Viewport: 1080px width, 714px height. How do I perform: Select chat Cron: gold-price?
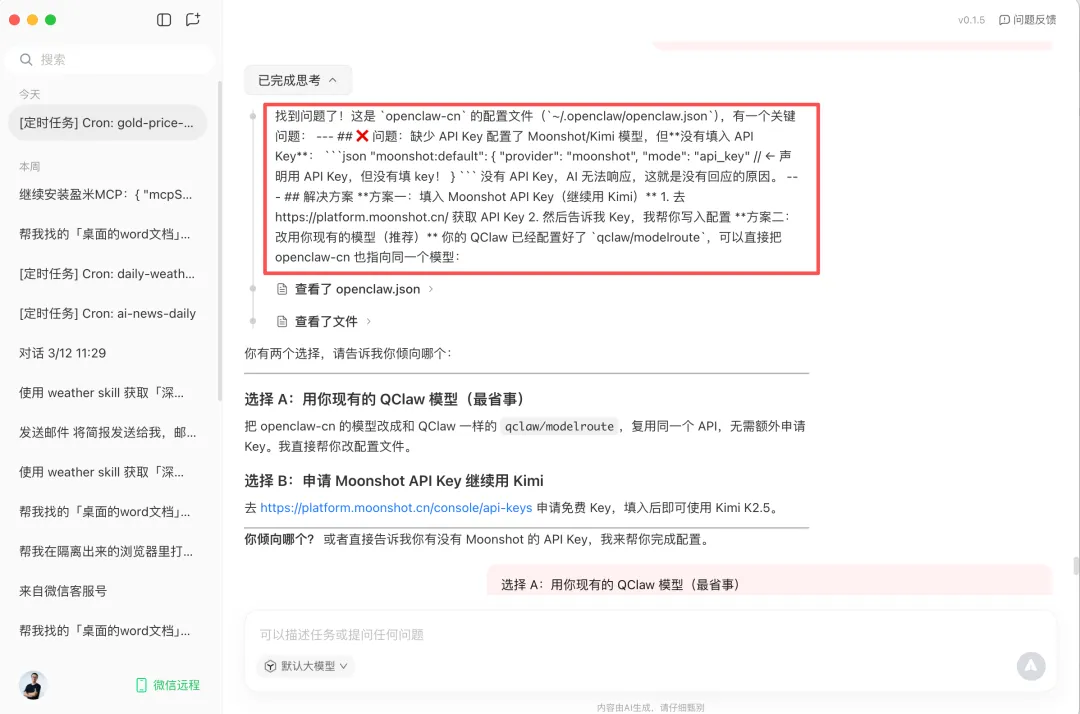(x=107, y=123)
